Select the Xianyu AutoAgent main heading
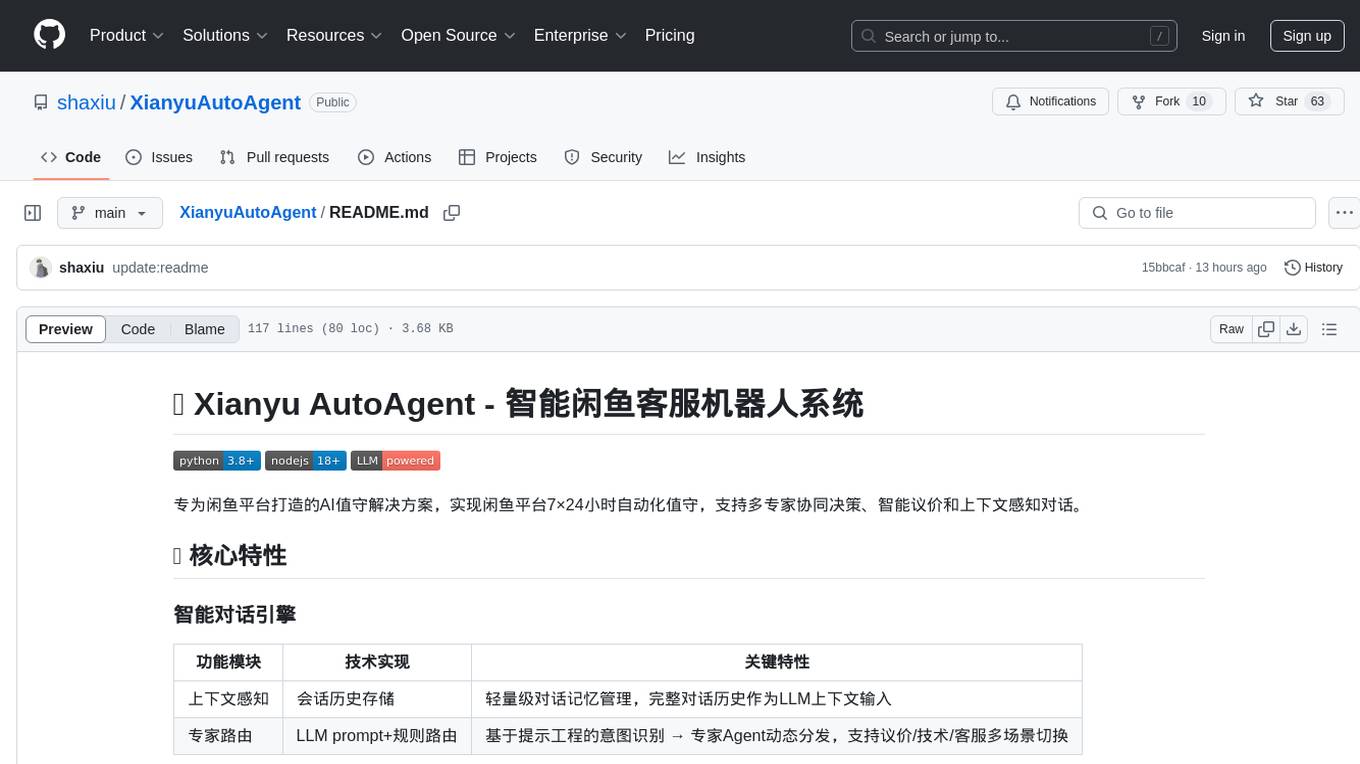The width and height of the screenshot is (1360, 764). pos(518,404)
